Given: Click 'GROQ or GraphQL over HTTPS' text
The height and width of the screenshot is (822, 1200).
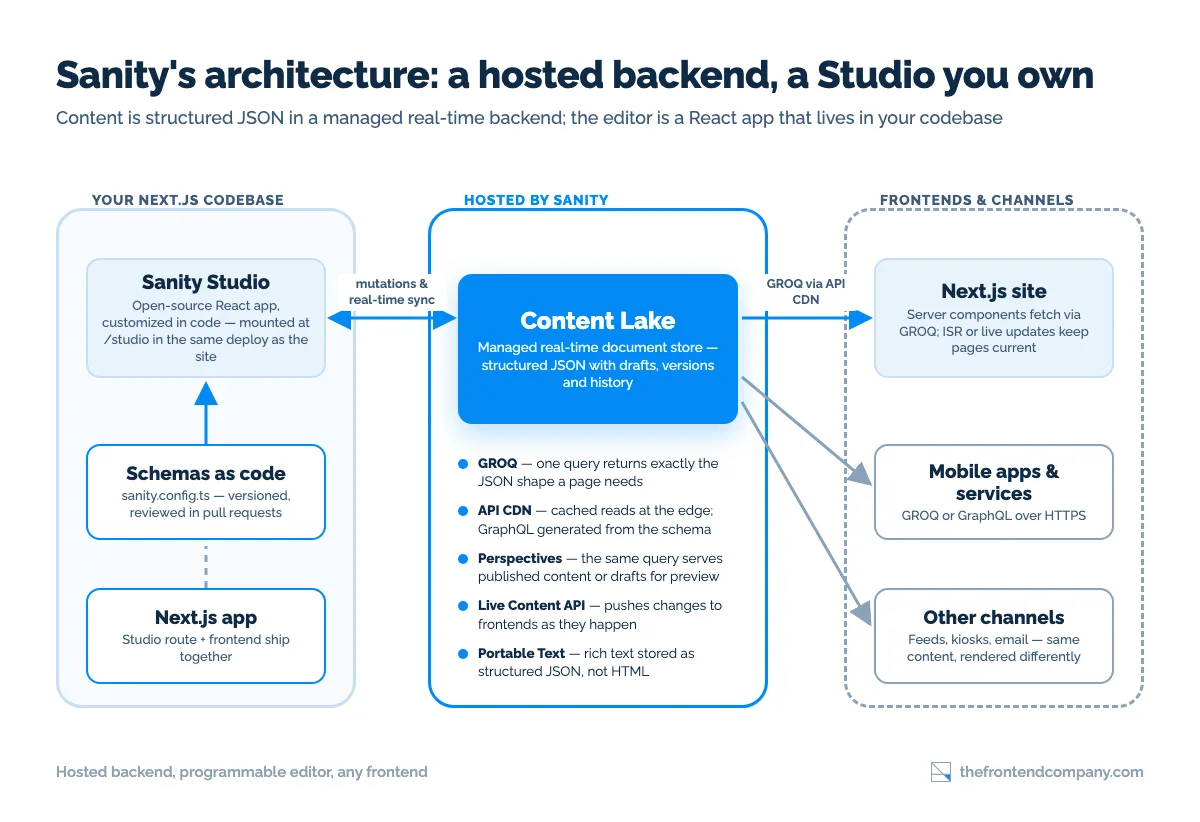Looking at the screenshot, I should click(x=994, y=516).
